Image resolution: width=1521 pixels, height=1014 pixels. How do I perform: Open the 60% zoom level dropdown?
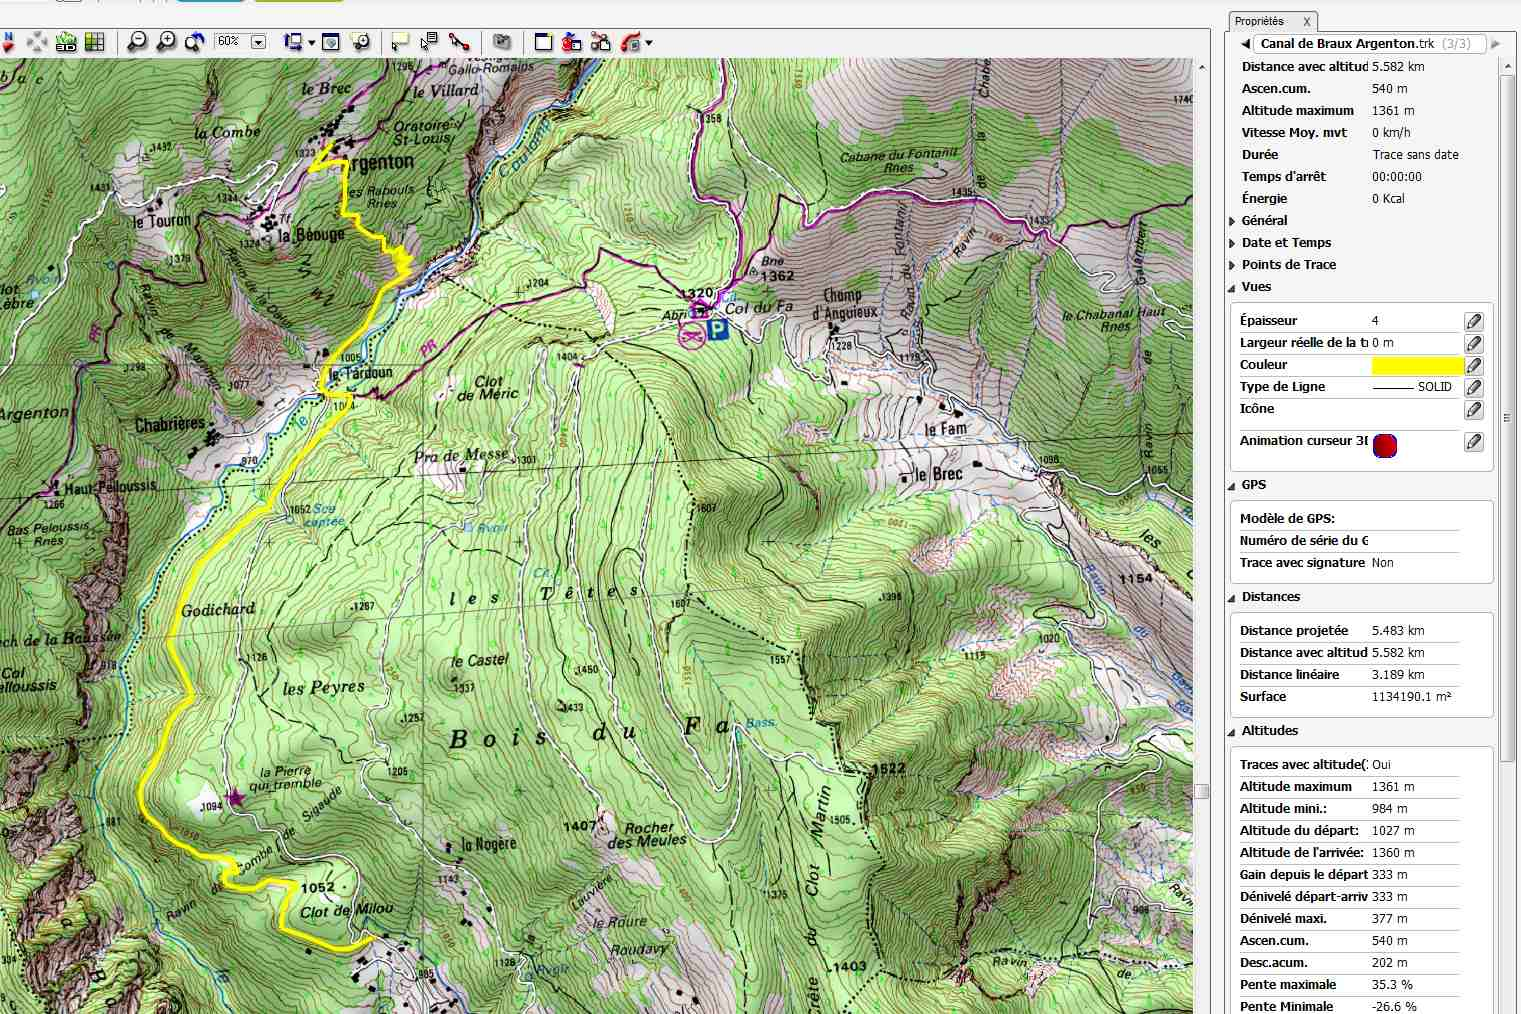[258, 42]
